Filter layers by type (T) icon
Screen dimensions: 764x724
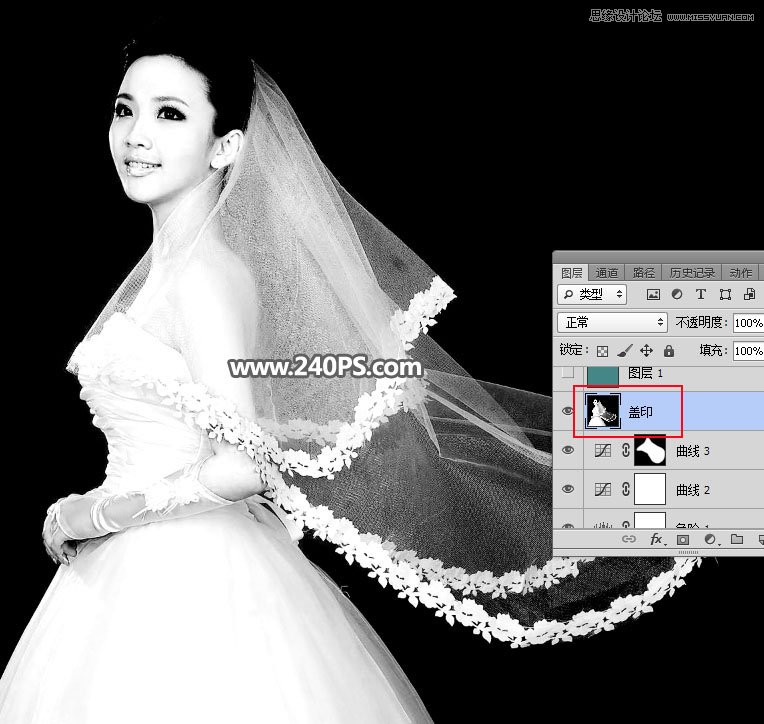(x=701, y=294)
